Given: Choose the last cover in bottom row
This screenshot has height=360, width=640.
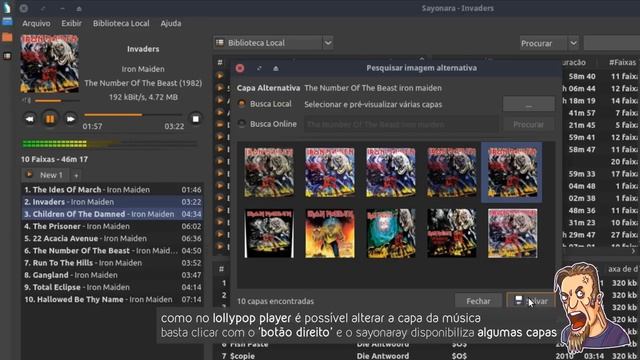Looking at the screenshot, I should [x=512, y=233].
